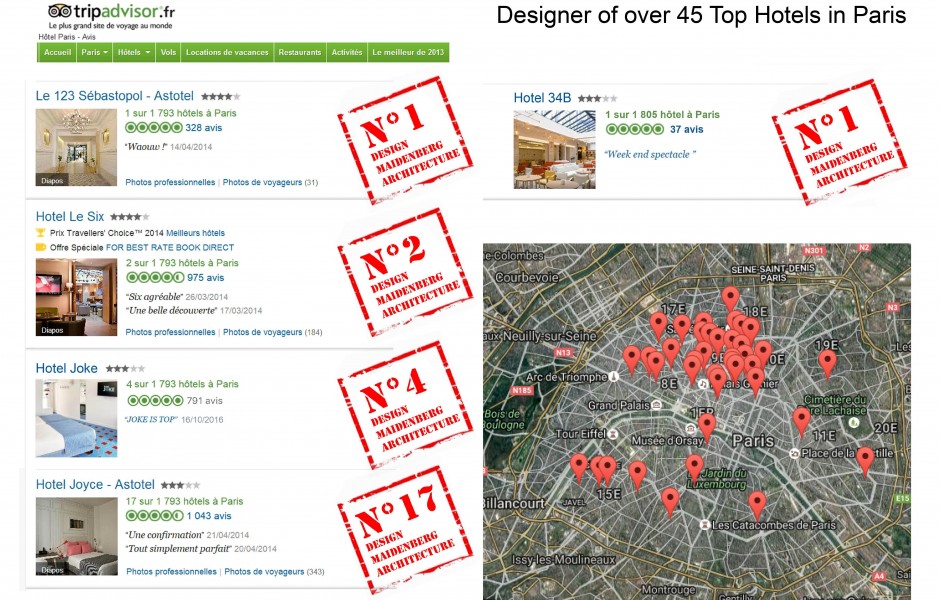
Task: Open Photos de voyageurs (31) link
Action: click(270, 182)
